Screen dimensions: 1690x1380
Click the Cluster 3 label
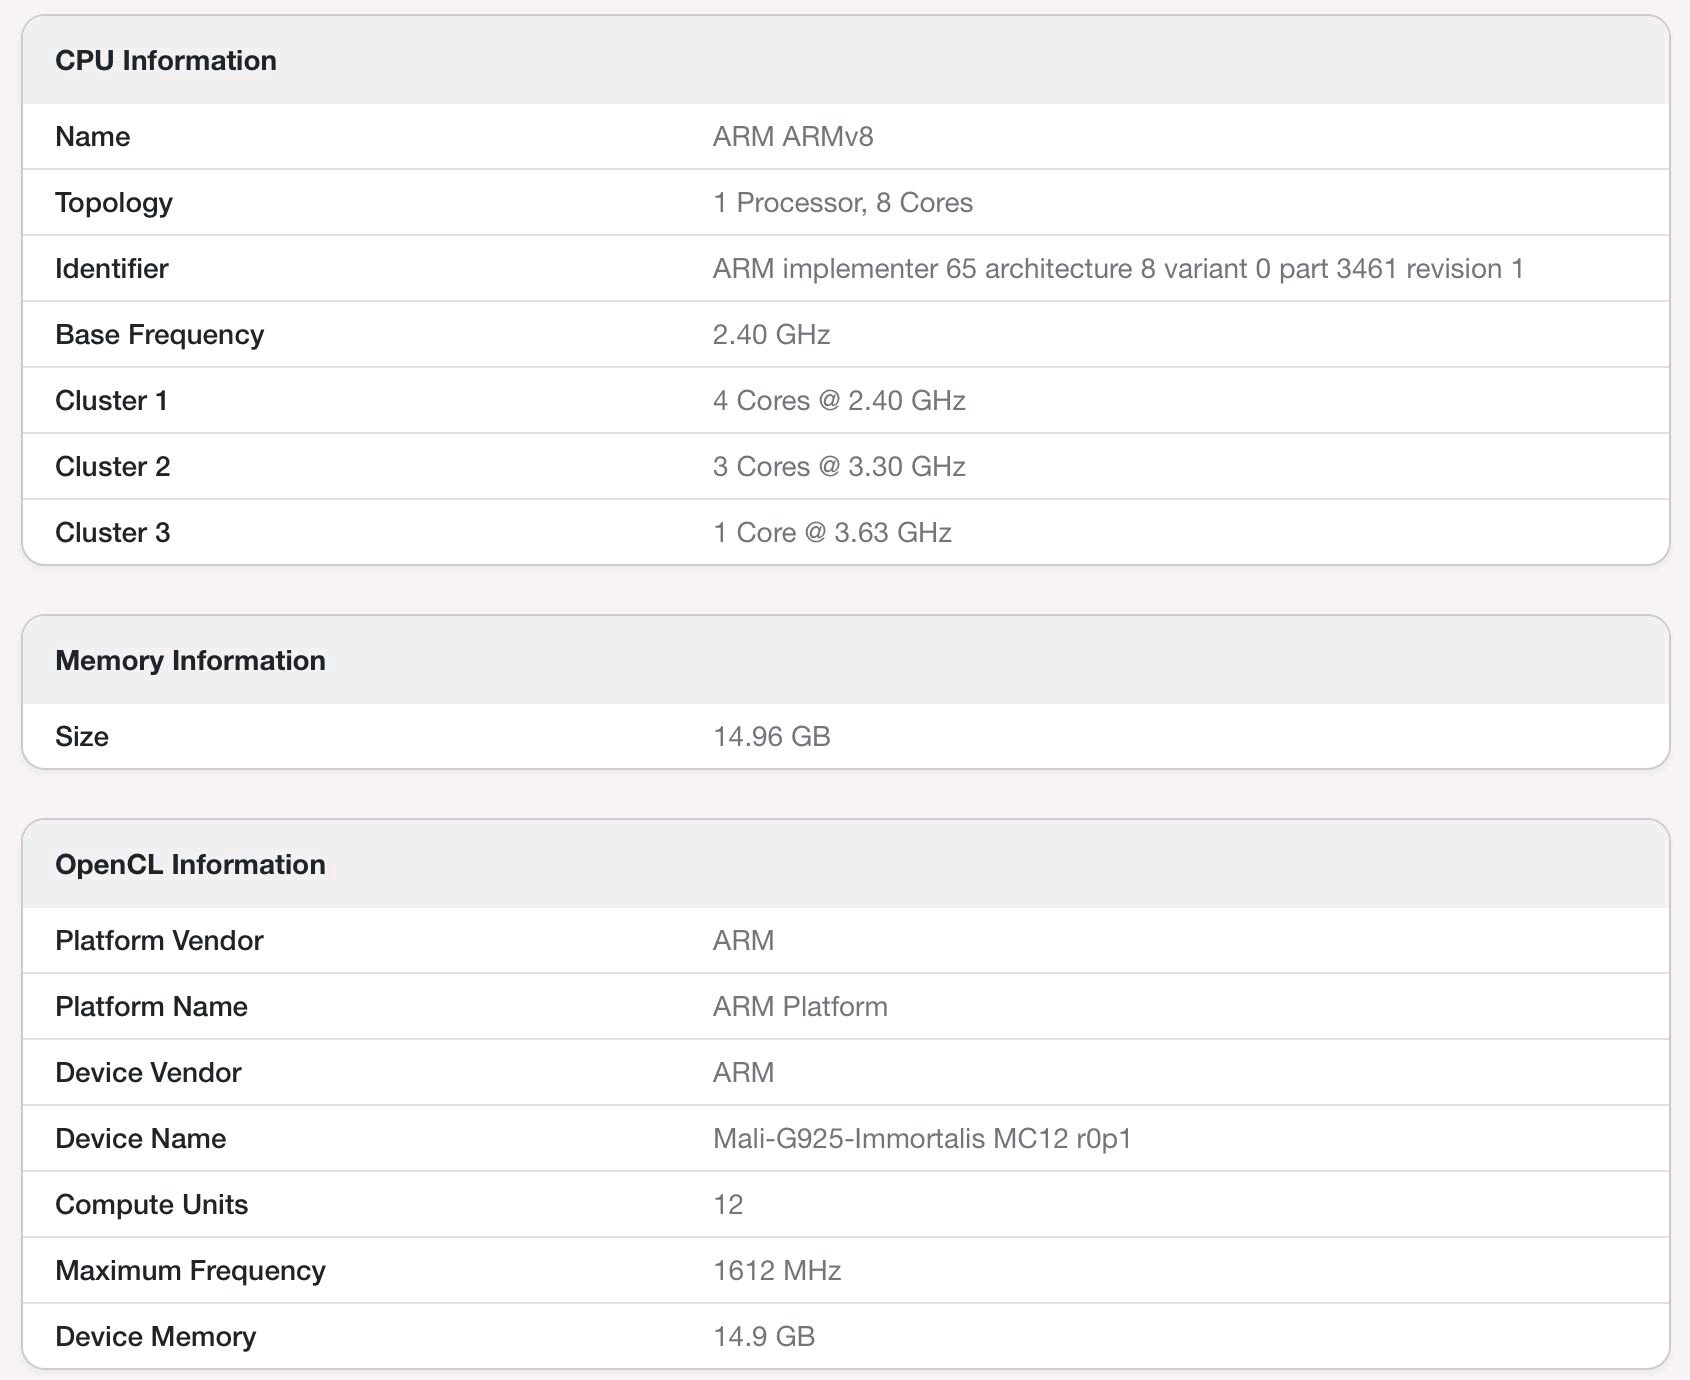click(113, 532)
